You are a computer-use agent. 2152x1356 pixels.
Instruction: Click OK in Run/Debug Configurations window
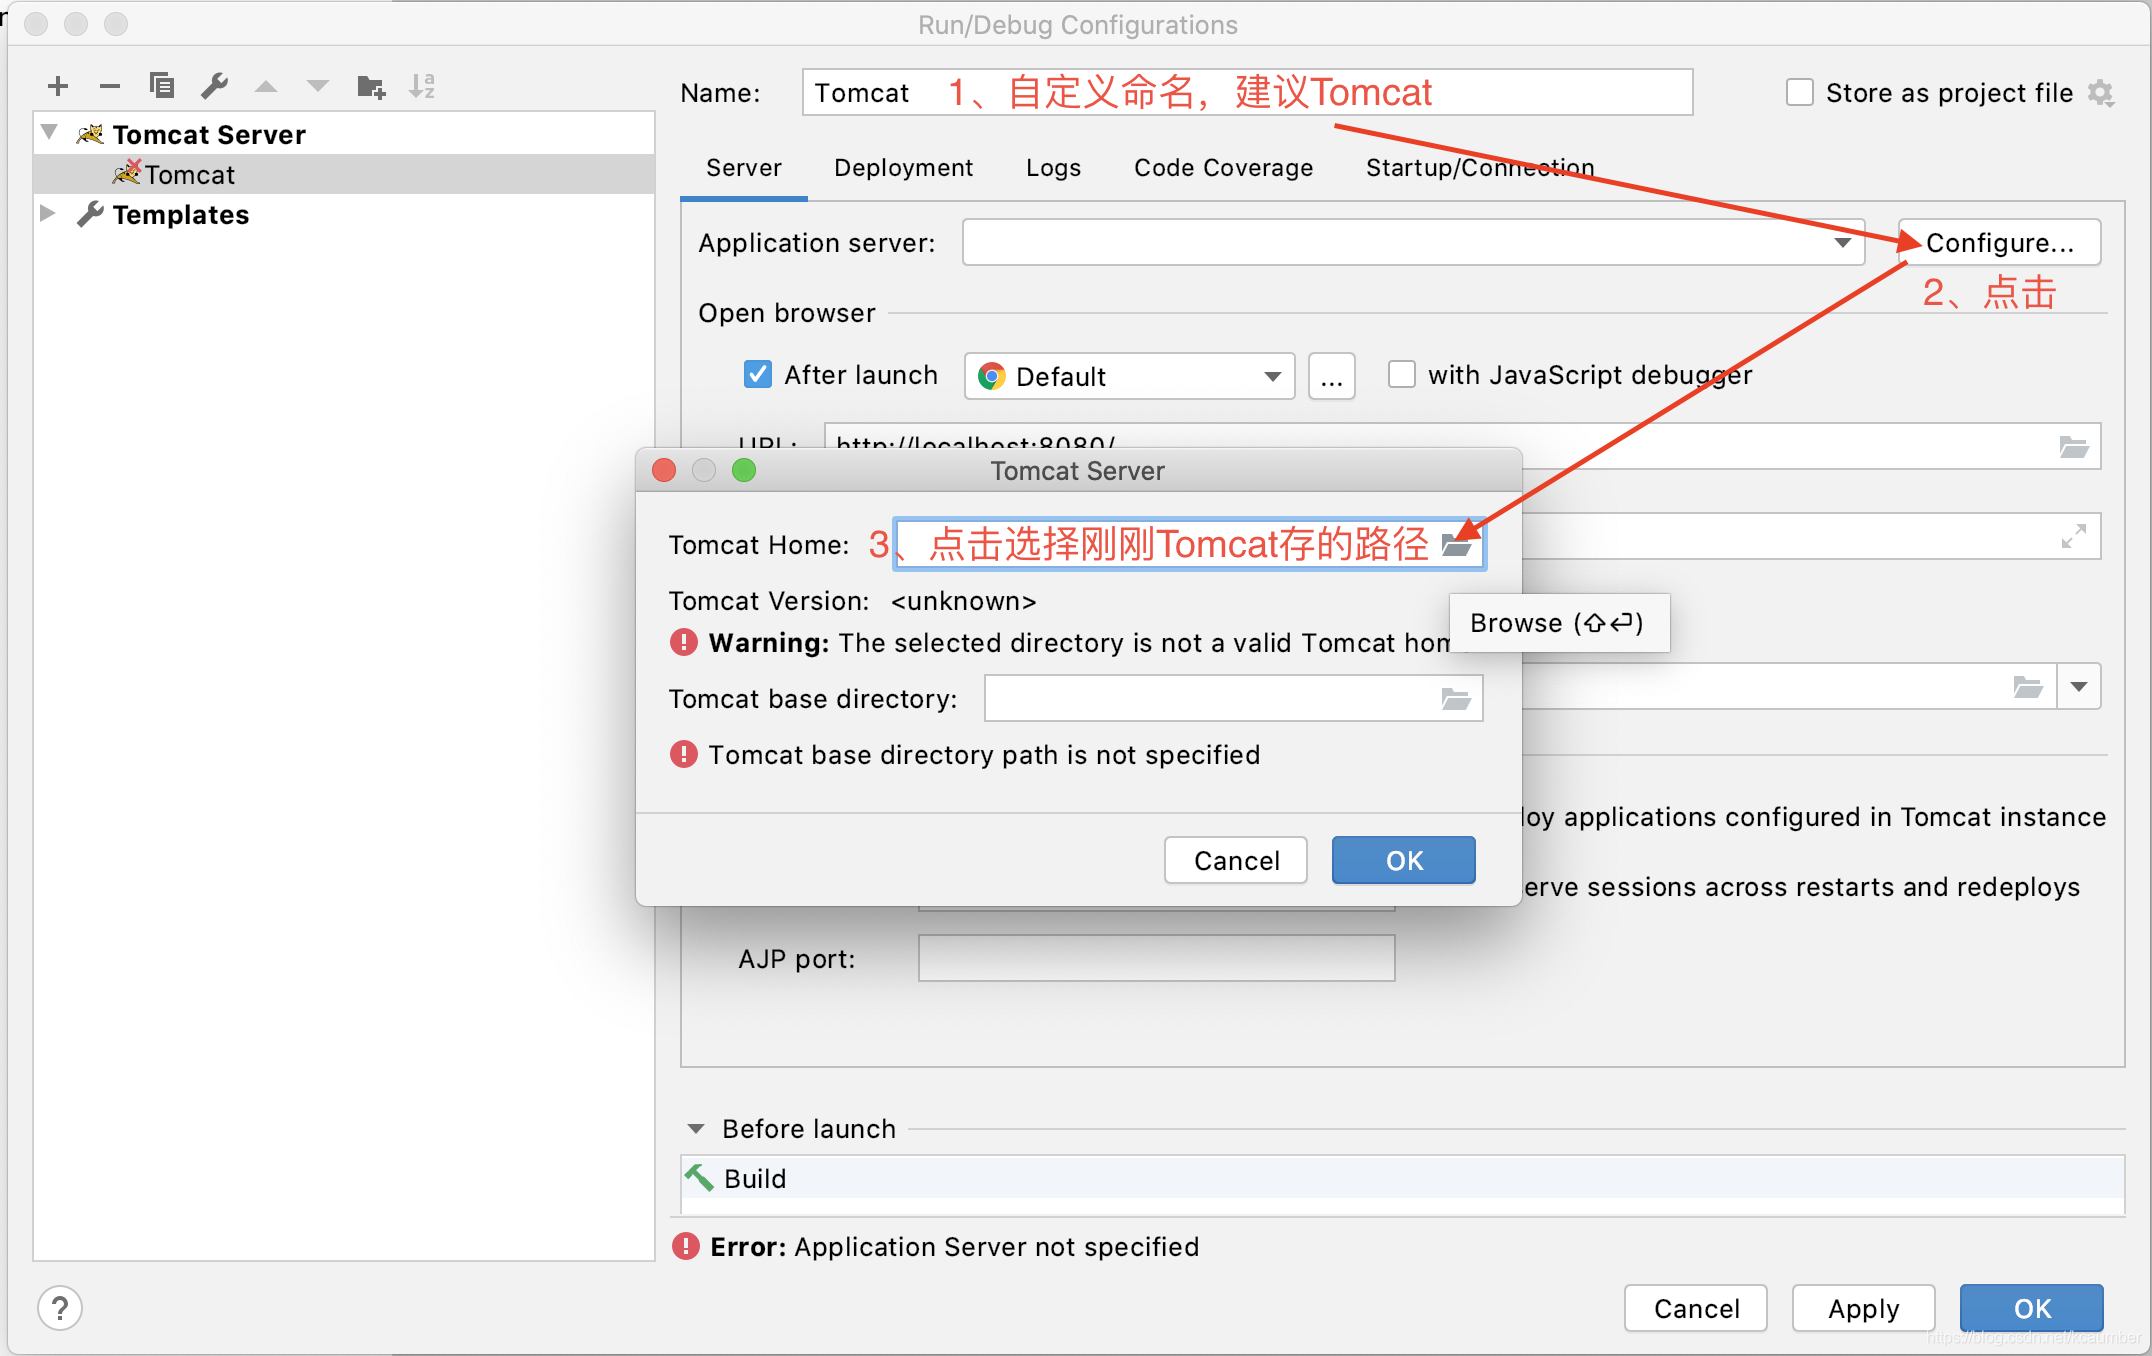coord(2032,1308)
